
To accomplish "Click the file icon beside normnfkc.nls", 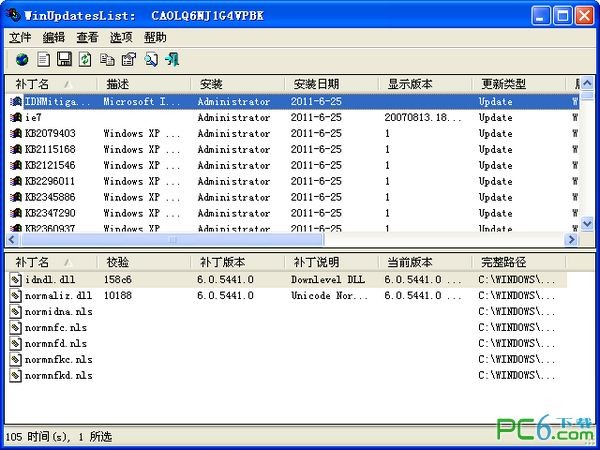I will pos(15,360).
